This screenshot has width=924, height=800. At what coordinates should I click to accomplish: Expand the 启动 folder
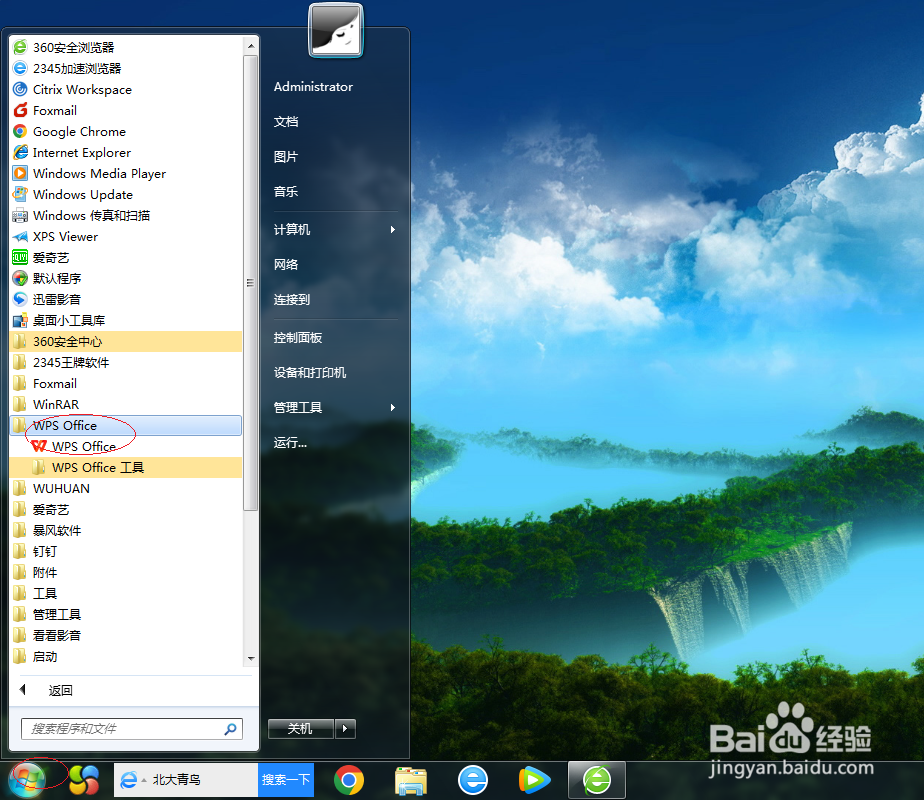[126, 657]
